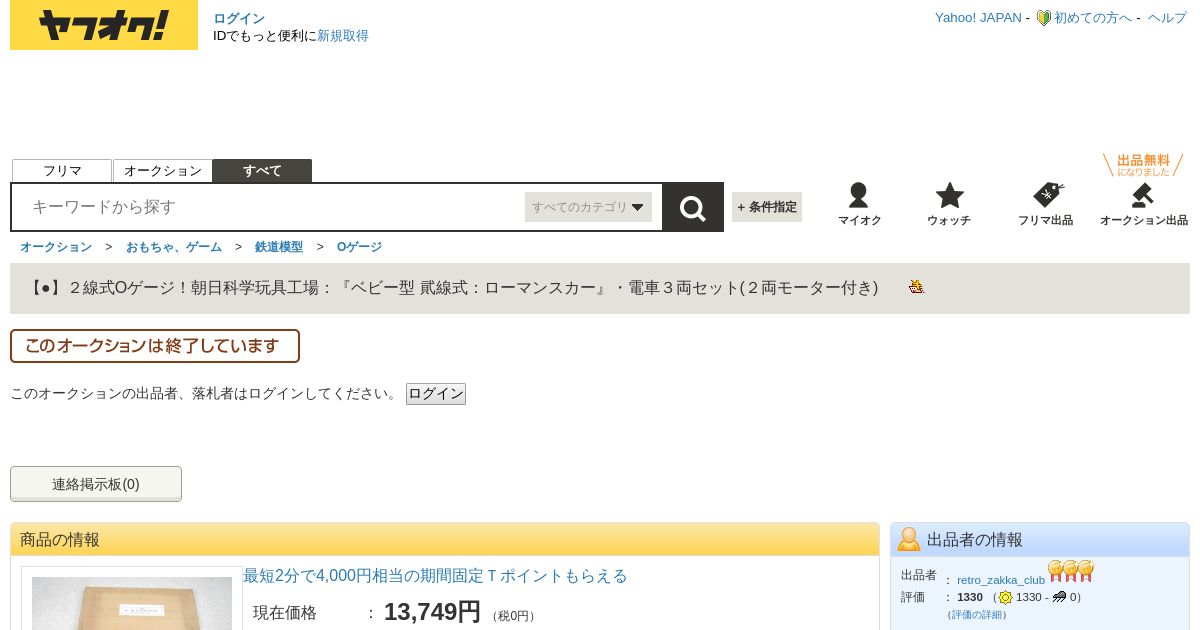Click the seller medal rating icons

[x=1071, y=571]
